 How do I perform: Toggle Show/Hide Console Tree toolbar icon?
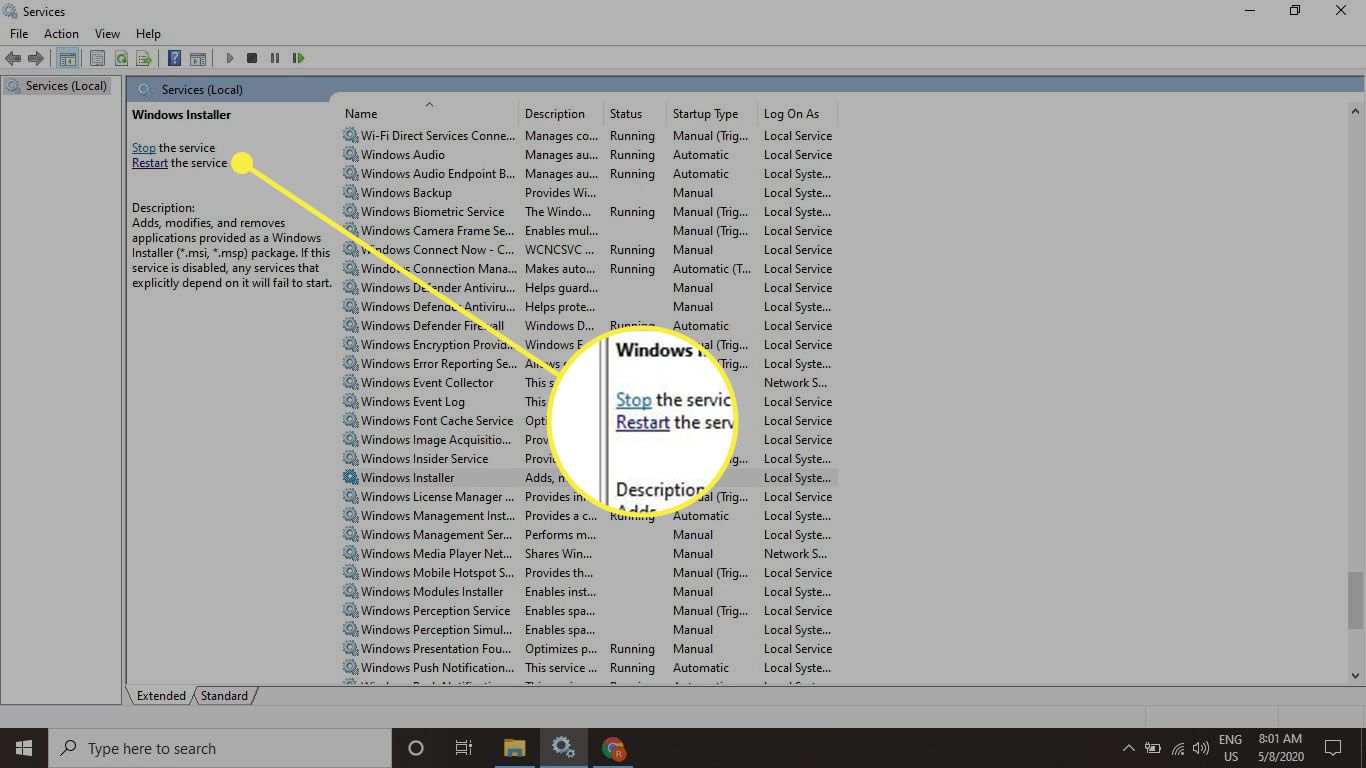67,59
